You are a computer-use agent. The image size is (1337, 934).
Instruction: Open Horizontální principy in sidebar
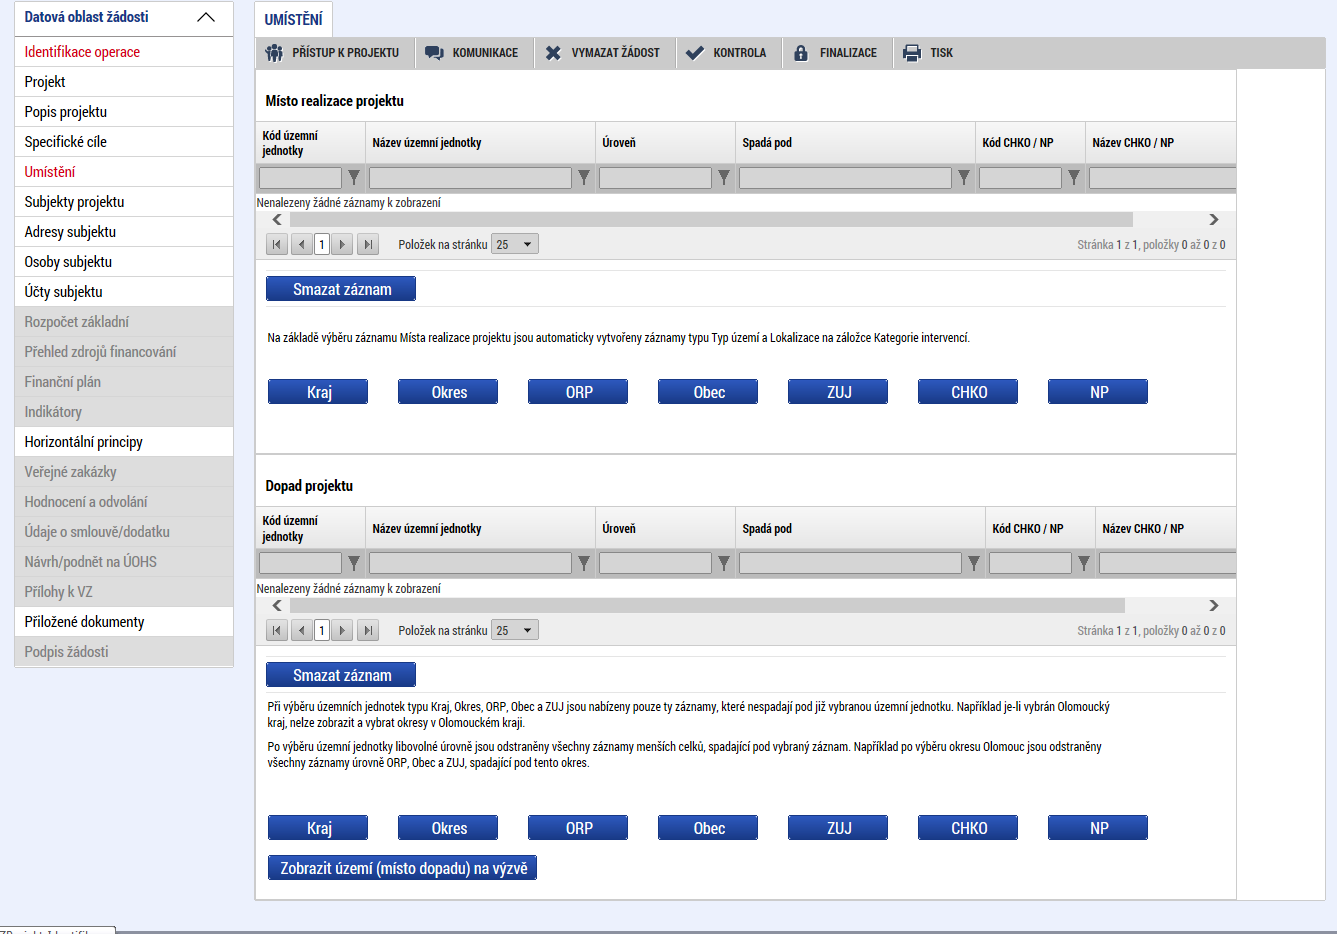(x=124, y=442)
